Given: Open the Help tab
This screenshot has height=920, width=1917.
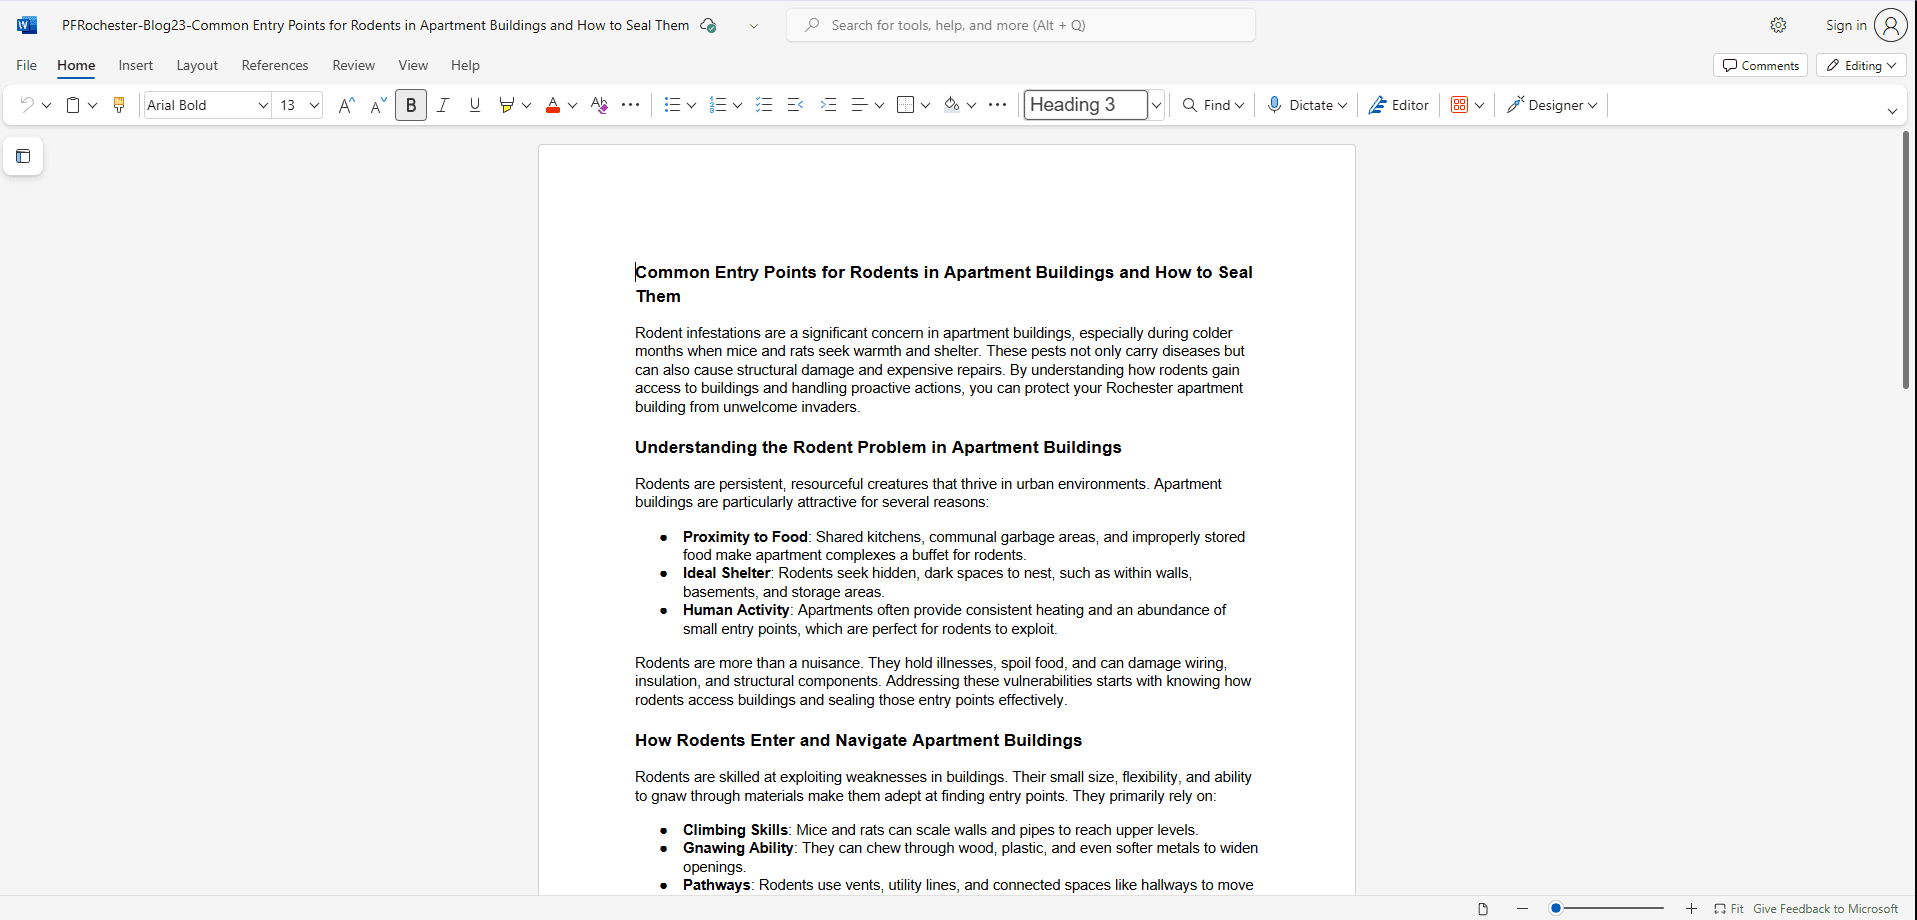Looking at the screenshot, I should pos(465,65).
